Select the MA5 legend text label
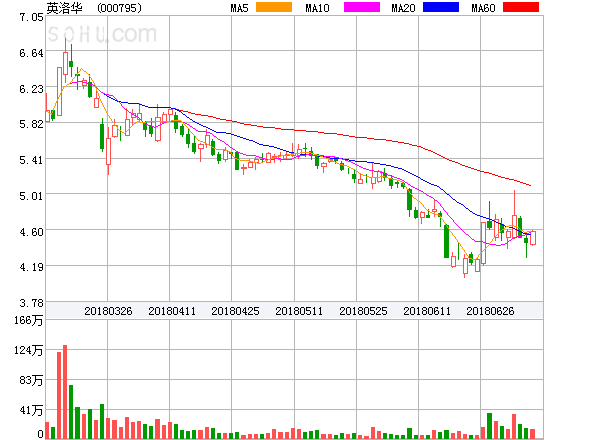This screenshot has width=600, height=440. [239, 8]
